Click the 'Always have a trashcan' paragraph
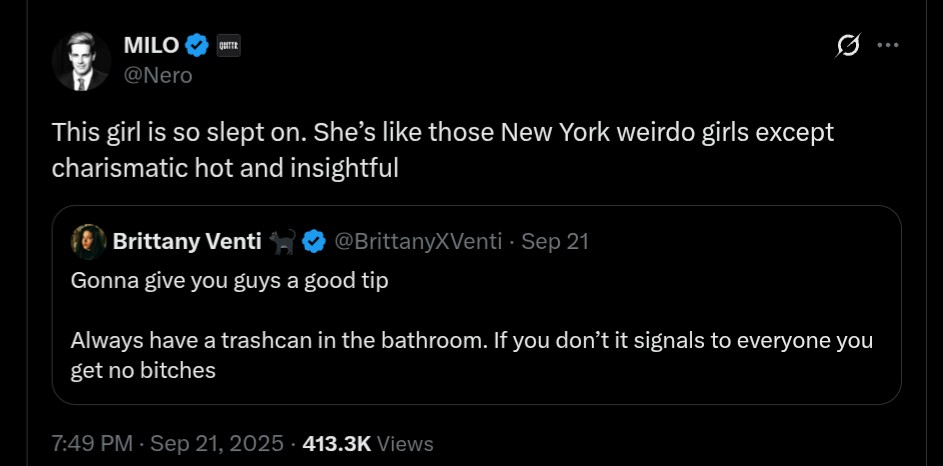This screenshot has height=466, width=943. coord(471,340)
